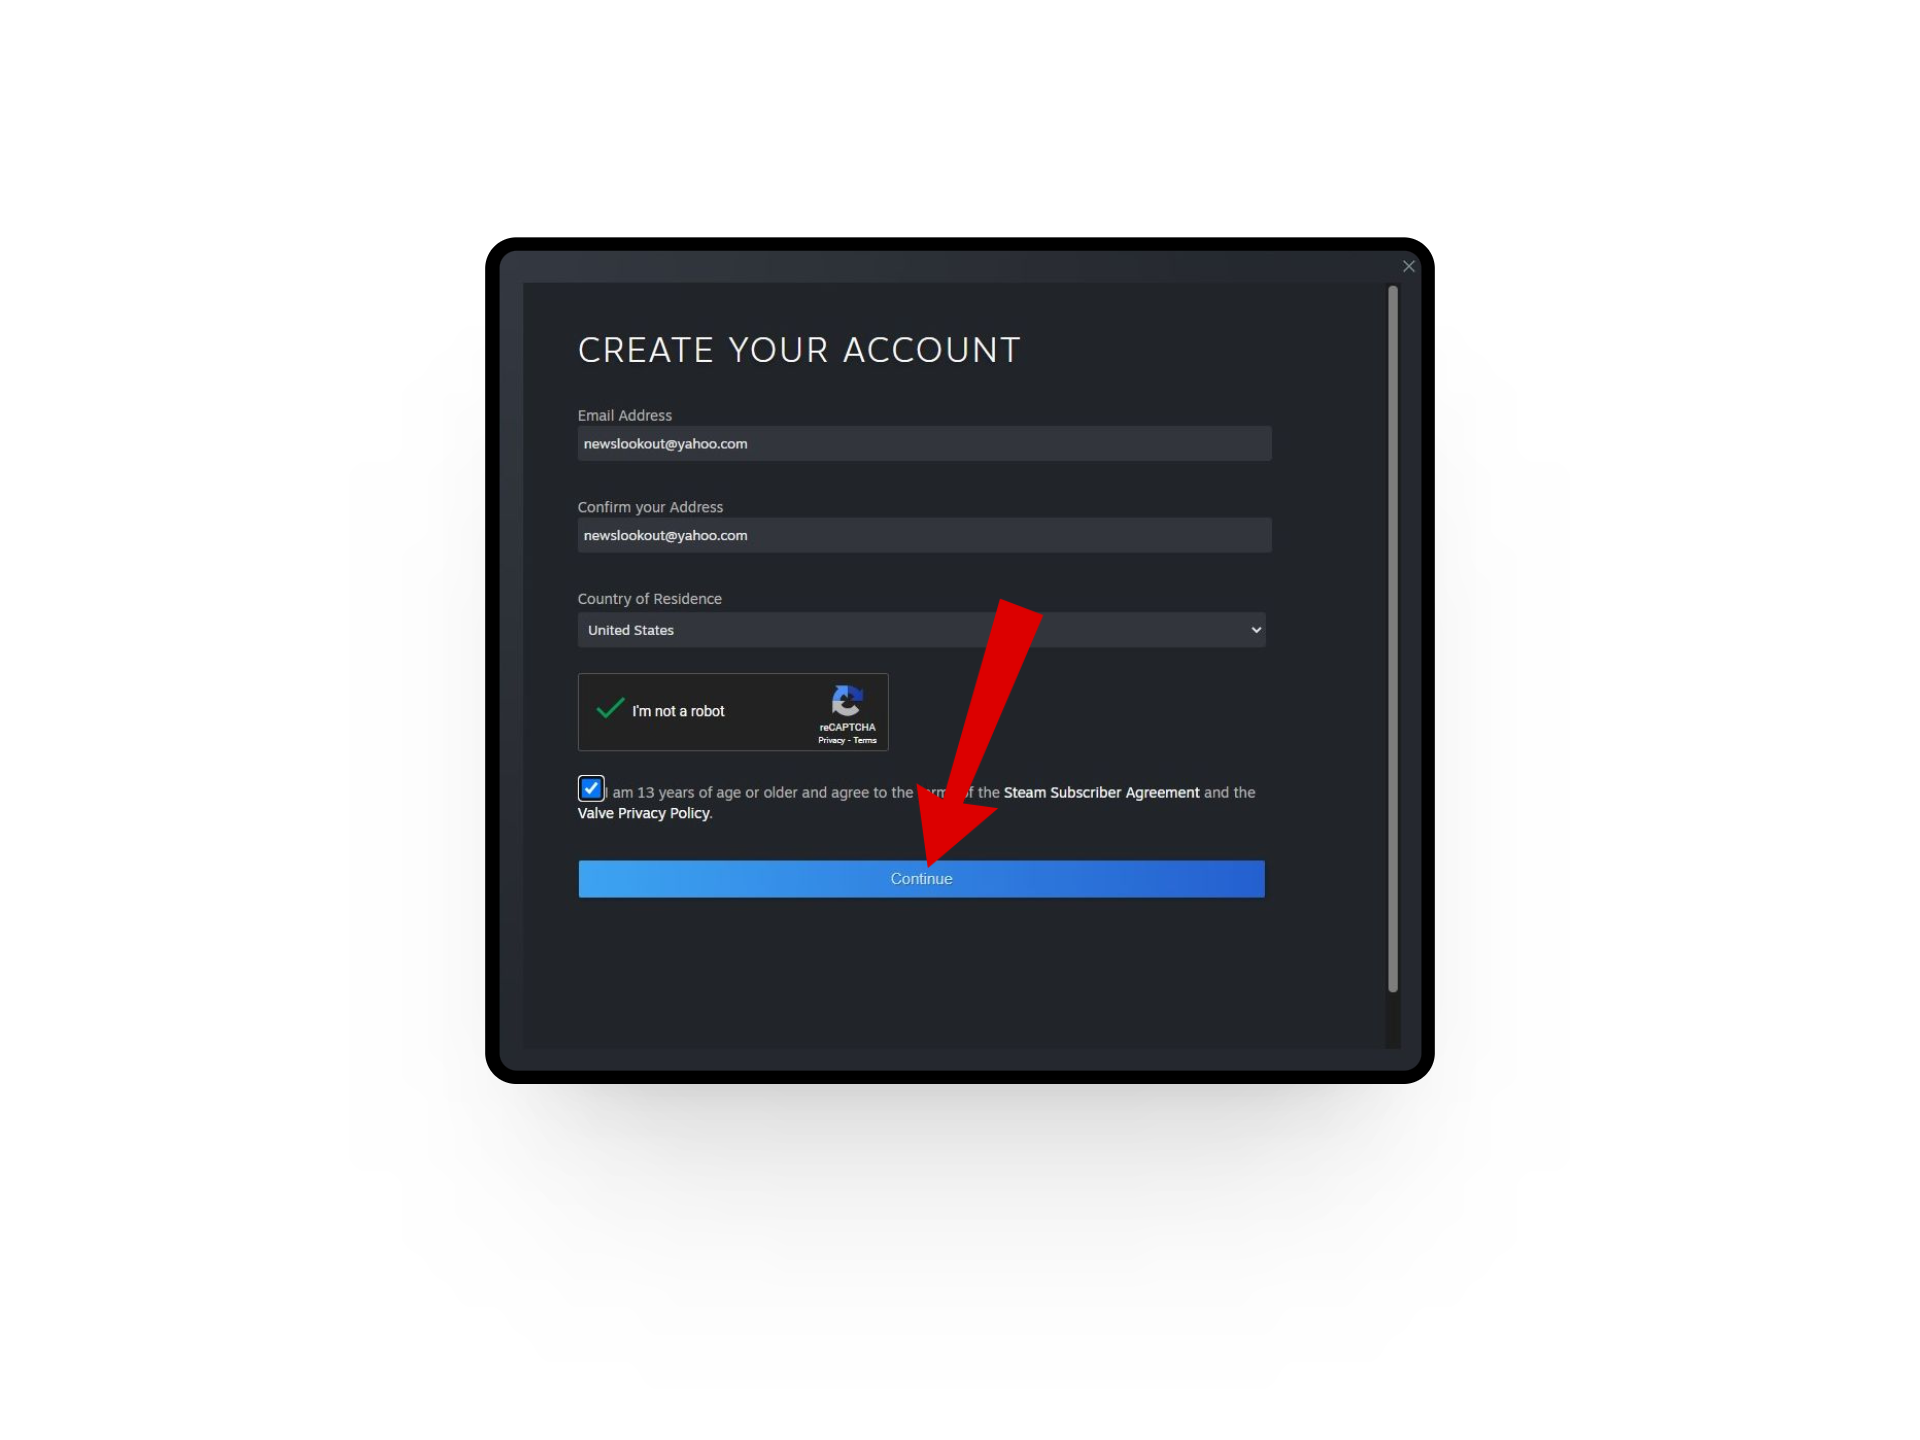Open the reCAPTCHA Terms link
This screenshot has height=1440, width=1920.
tap(865, 740)
